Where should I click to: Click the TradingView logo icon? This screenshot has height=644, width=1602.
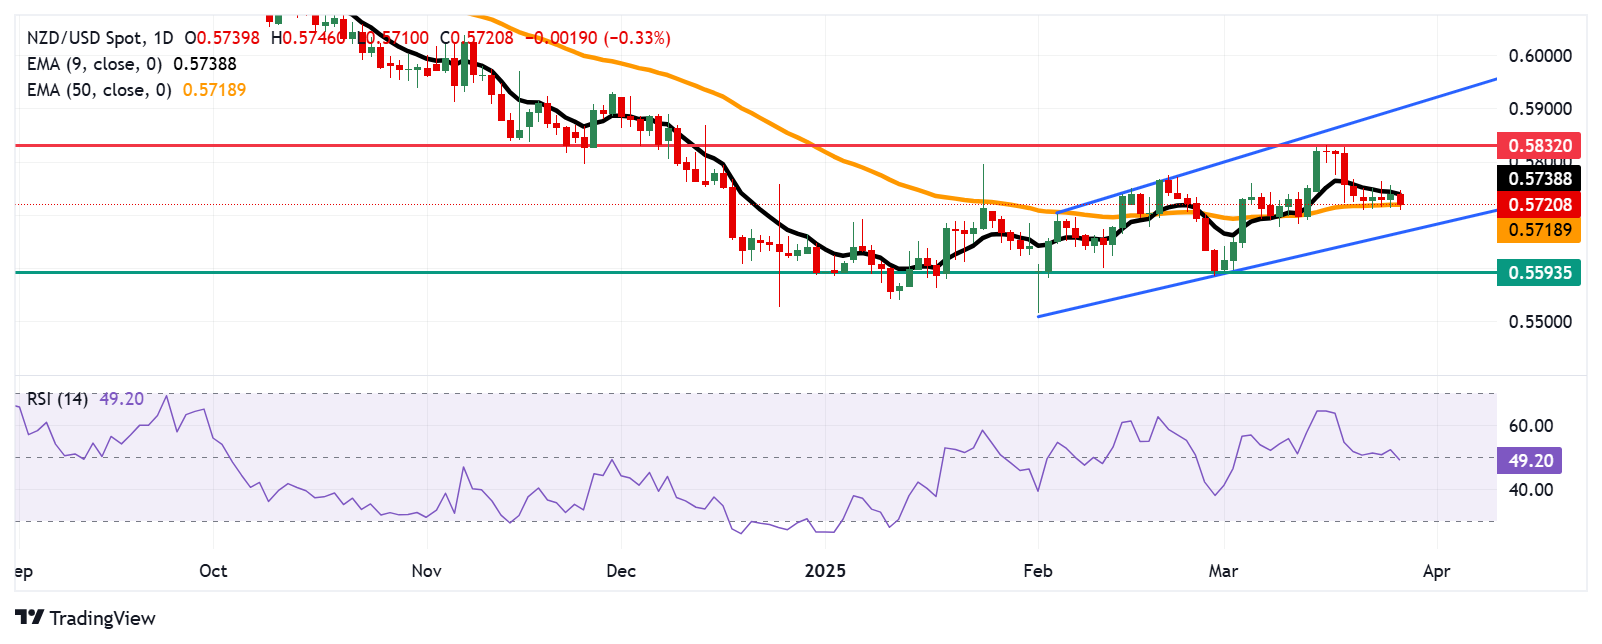(x=29, y=618)
